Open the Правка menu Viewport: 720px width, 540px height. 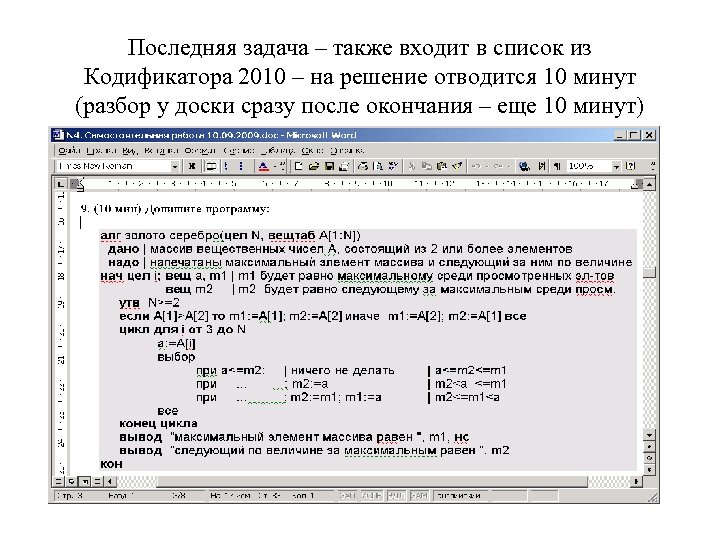click(x=100, y=151)
